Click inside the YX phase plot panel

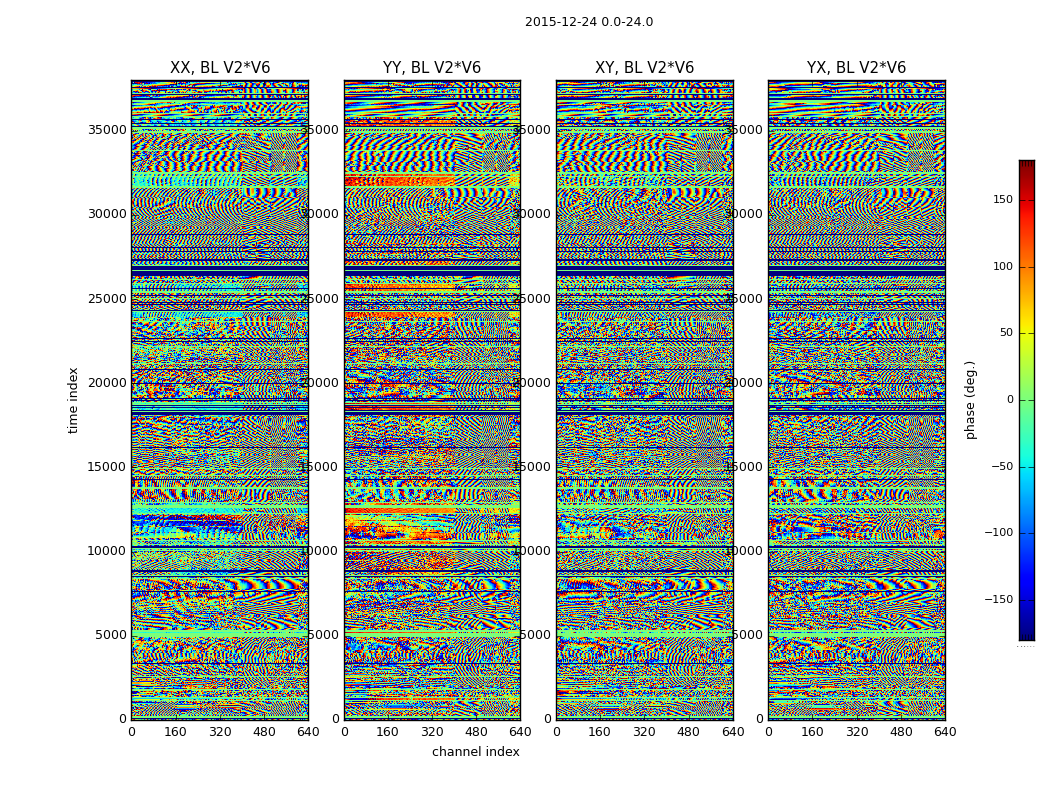856,400
